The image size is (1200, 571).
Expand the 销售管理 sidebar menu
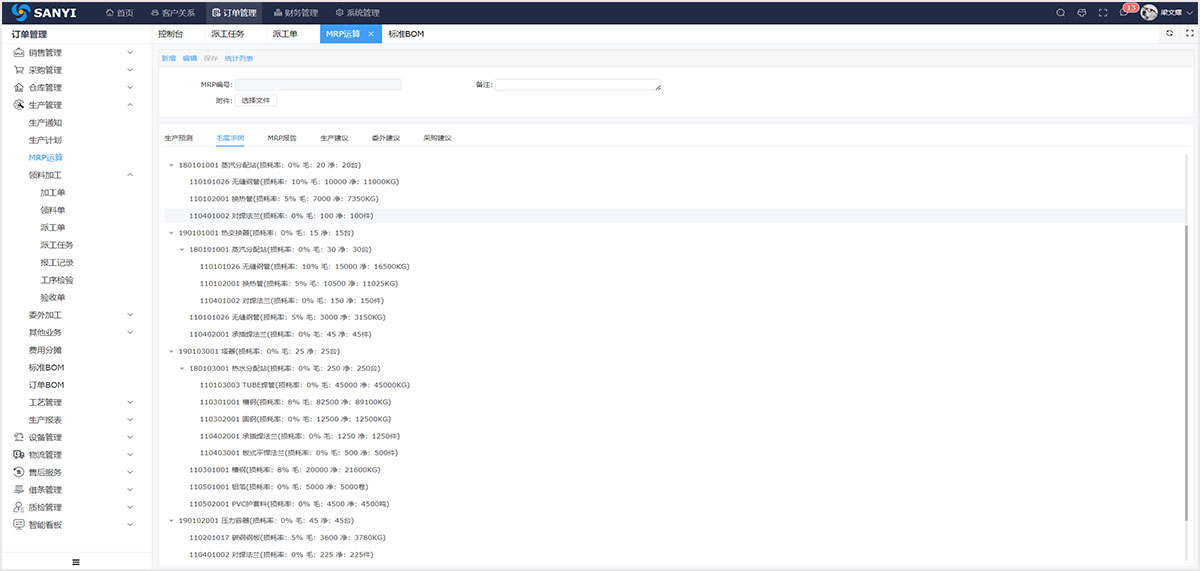pos(130,53)
